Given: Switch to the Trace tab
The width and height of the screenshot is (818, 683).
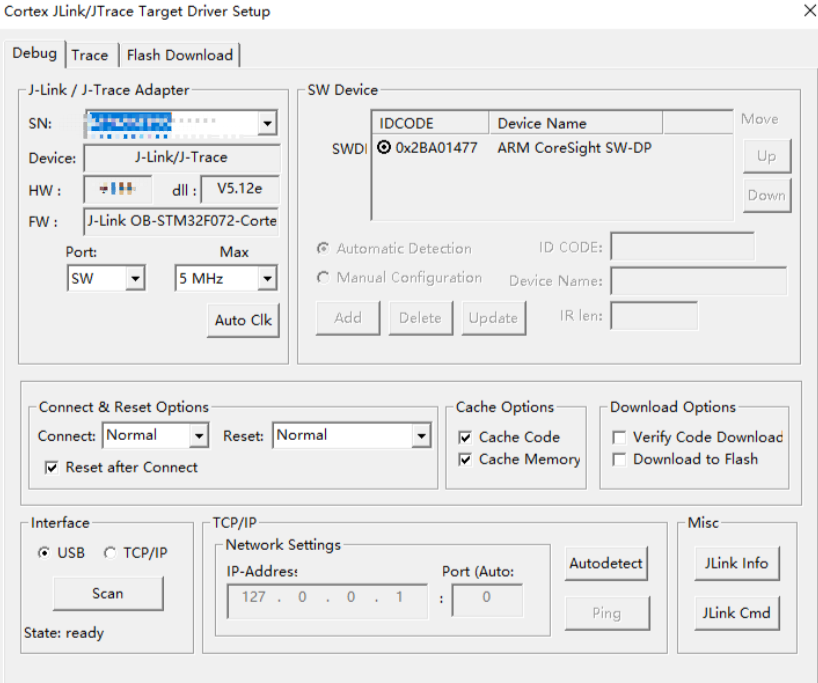Looking at the screenshot, I should click(90, 55).
